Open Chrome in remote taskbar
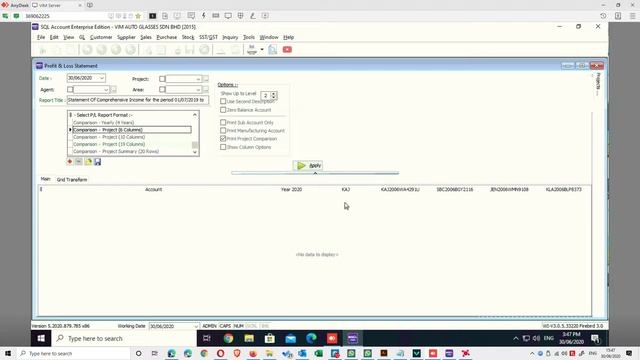 tap(228, 338)
